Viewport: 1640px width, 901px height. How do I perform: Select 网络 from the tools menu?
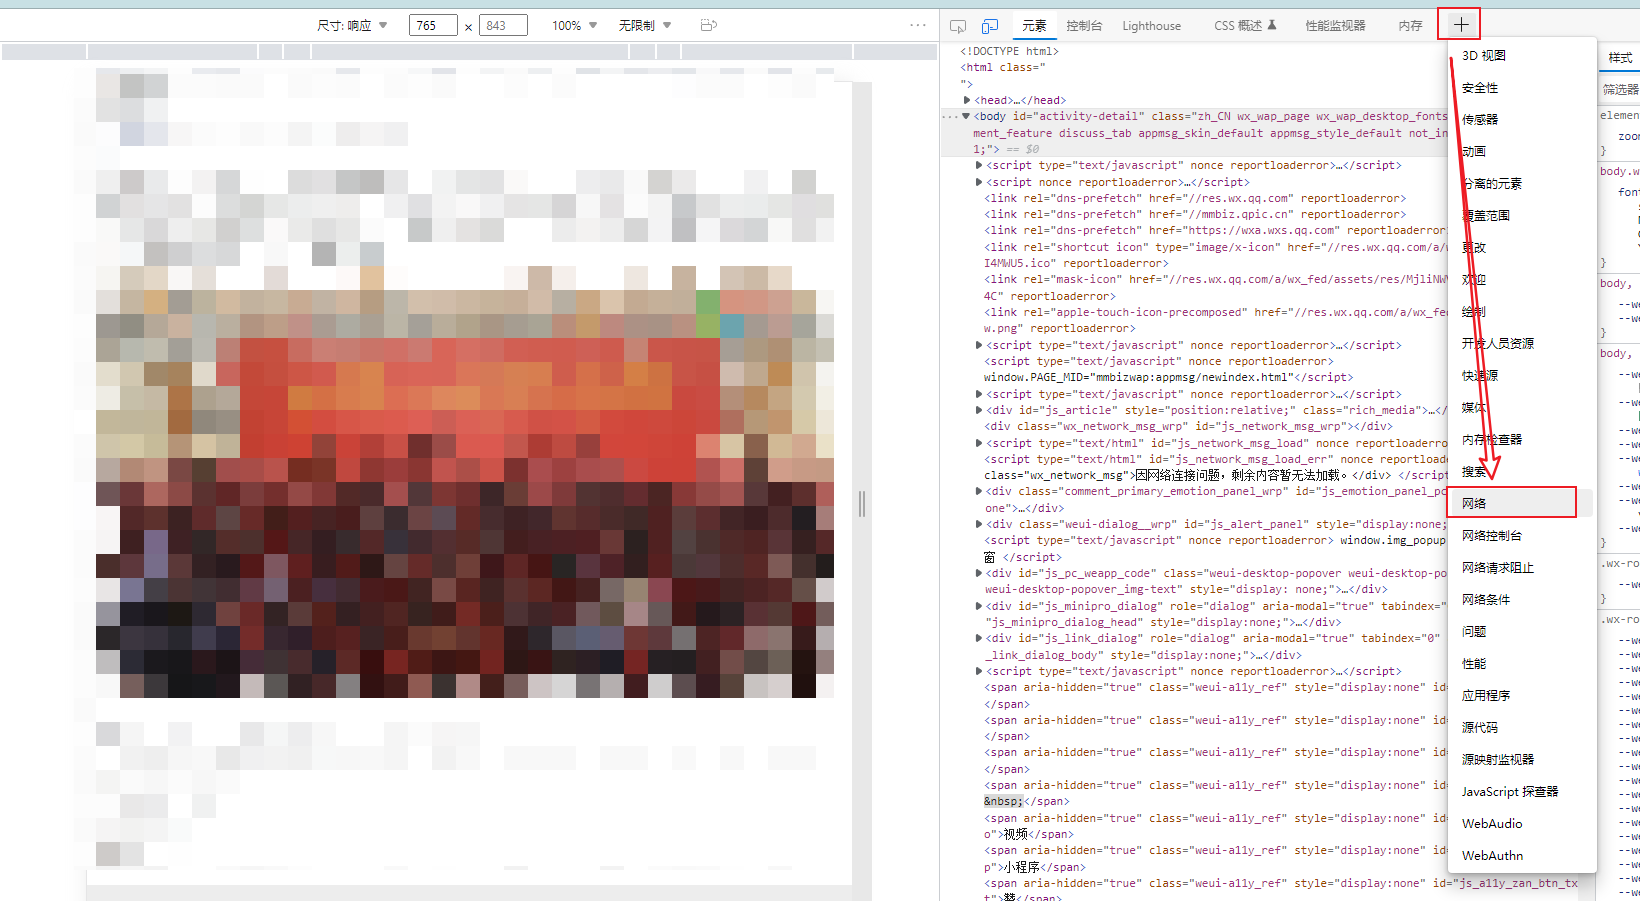click(x=1521, y=504)
